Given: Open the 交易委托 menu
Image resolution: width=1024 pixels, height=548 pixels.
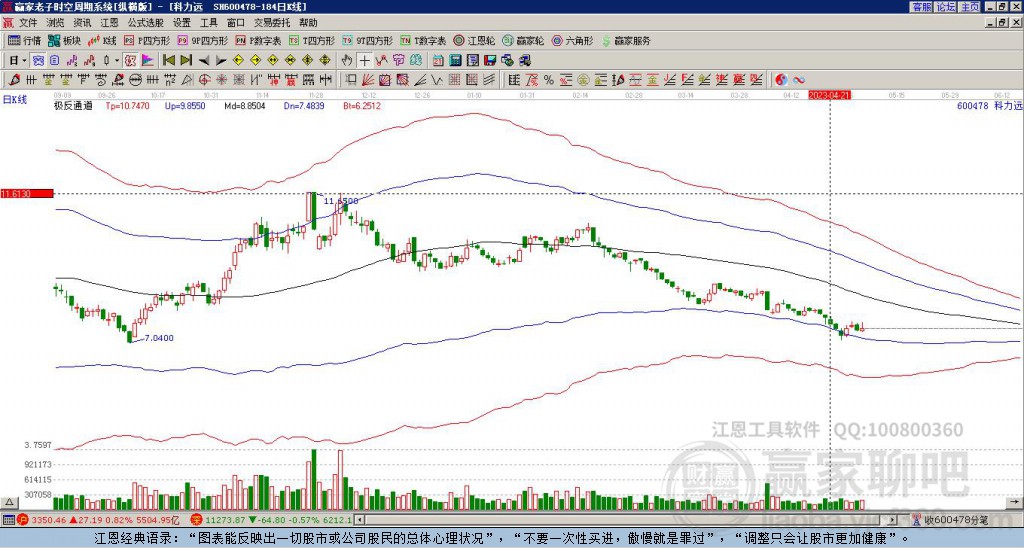Looking at the screenshot, I should click(272, 23).
